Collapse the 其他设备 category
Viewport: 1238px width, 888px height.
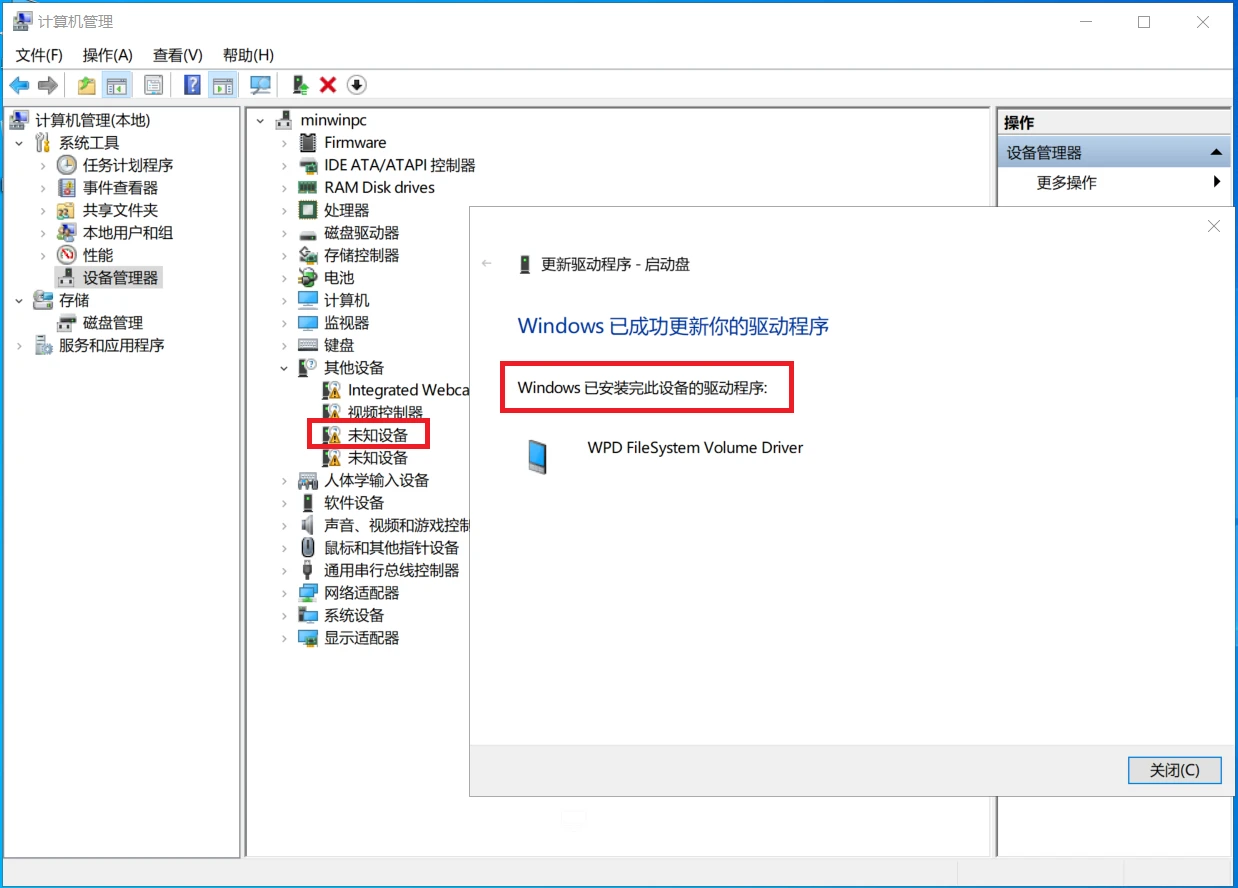point(283,367)
